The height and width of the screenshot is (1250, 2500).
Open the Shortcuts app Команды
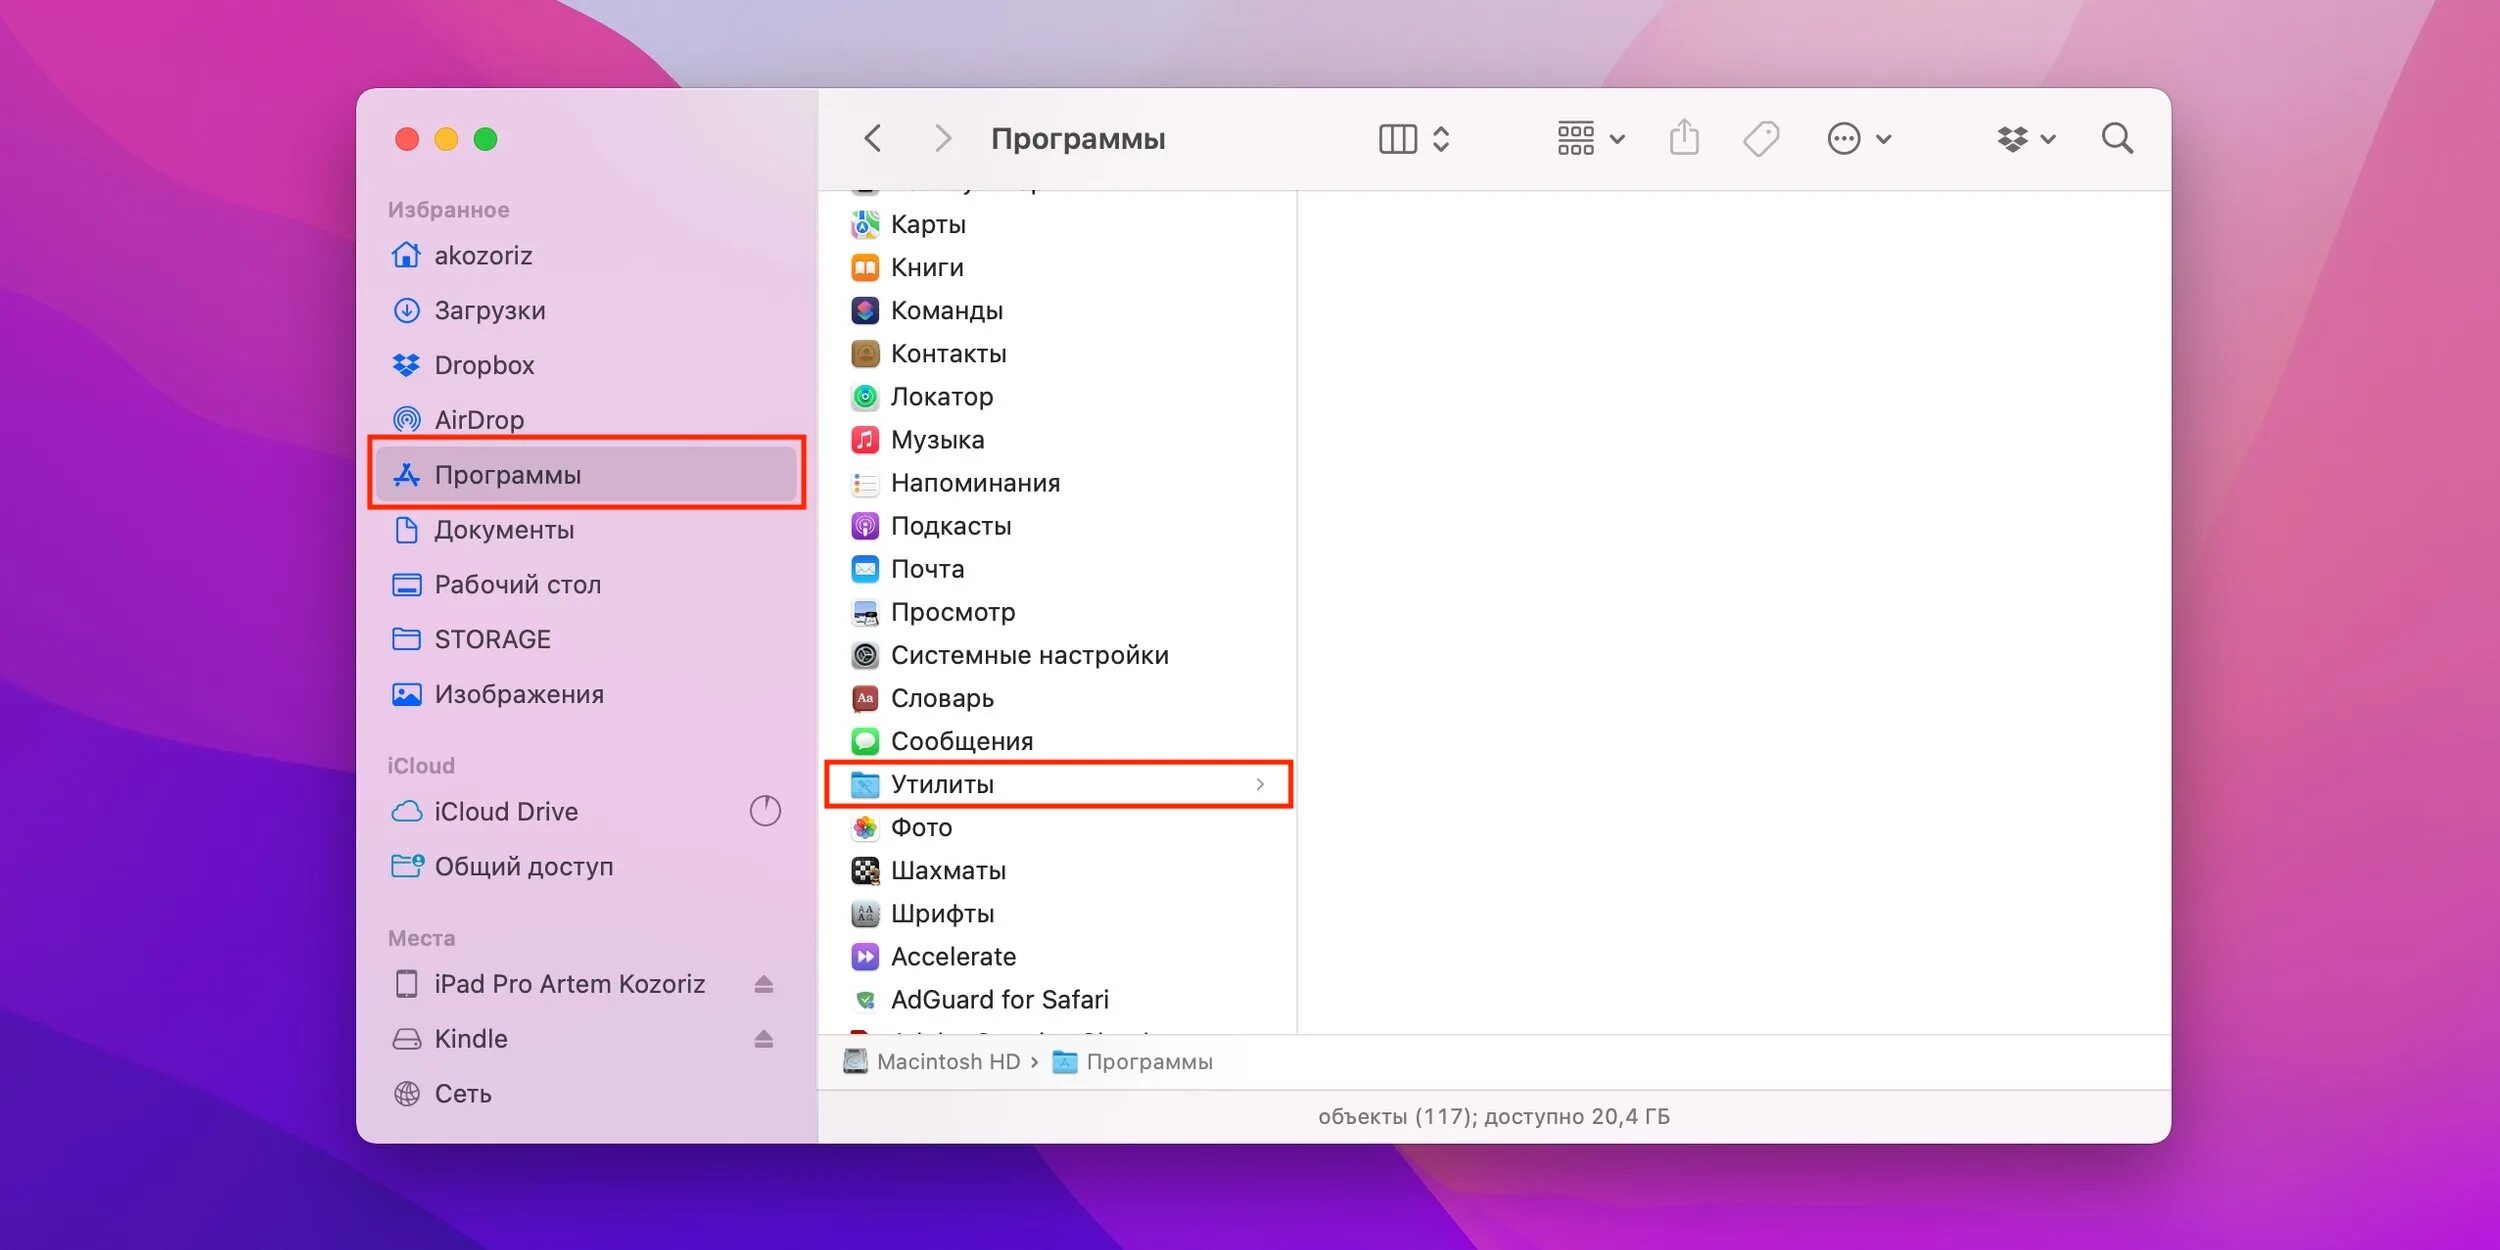pos(945,310)
